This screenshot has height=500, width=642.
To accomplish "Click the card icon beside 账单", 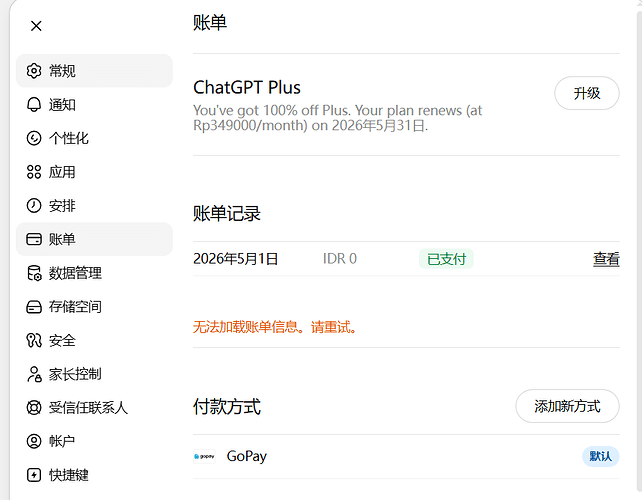I will point(34,239).
